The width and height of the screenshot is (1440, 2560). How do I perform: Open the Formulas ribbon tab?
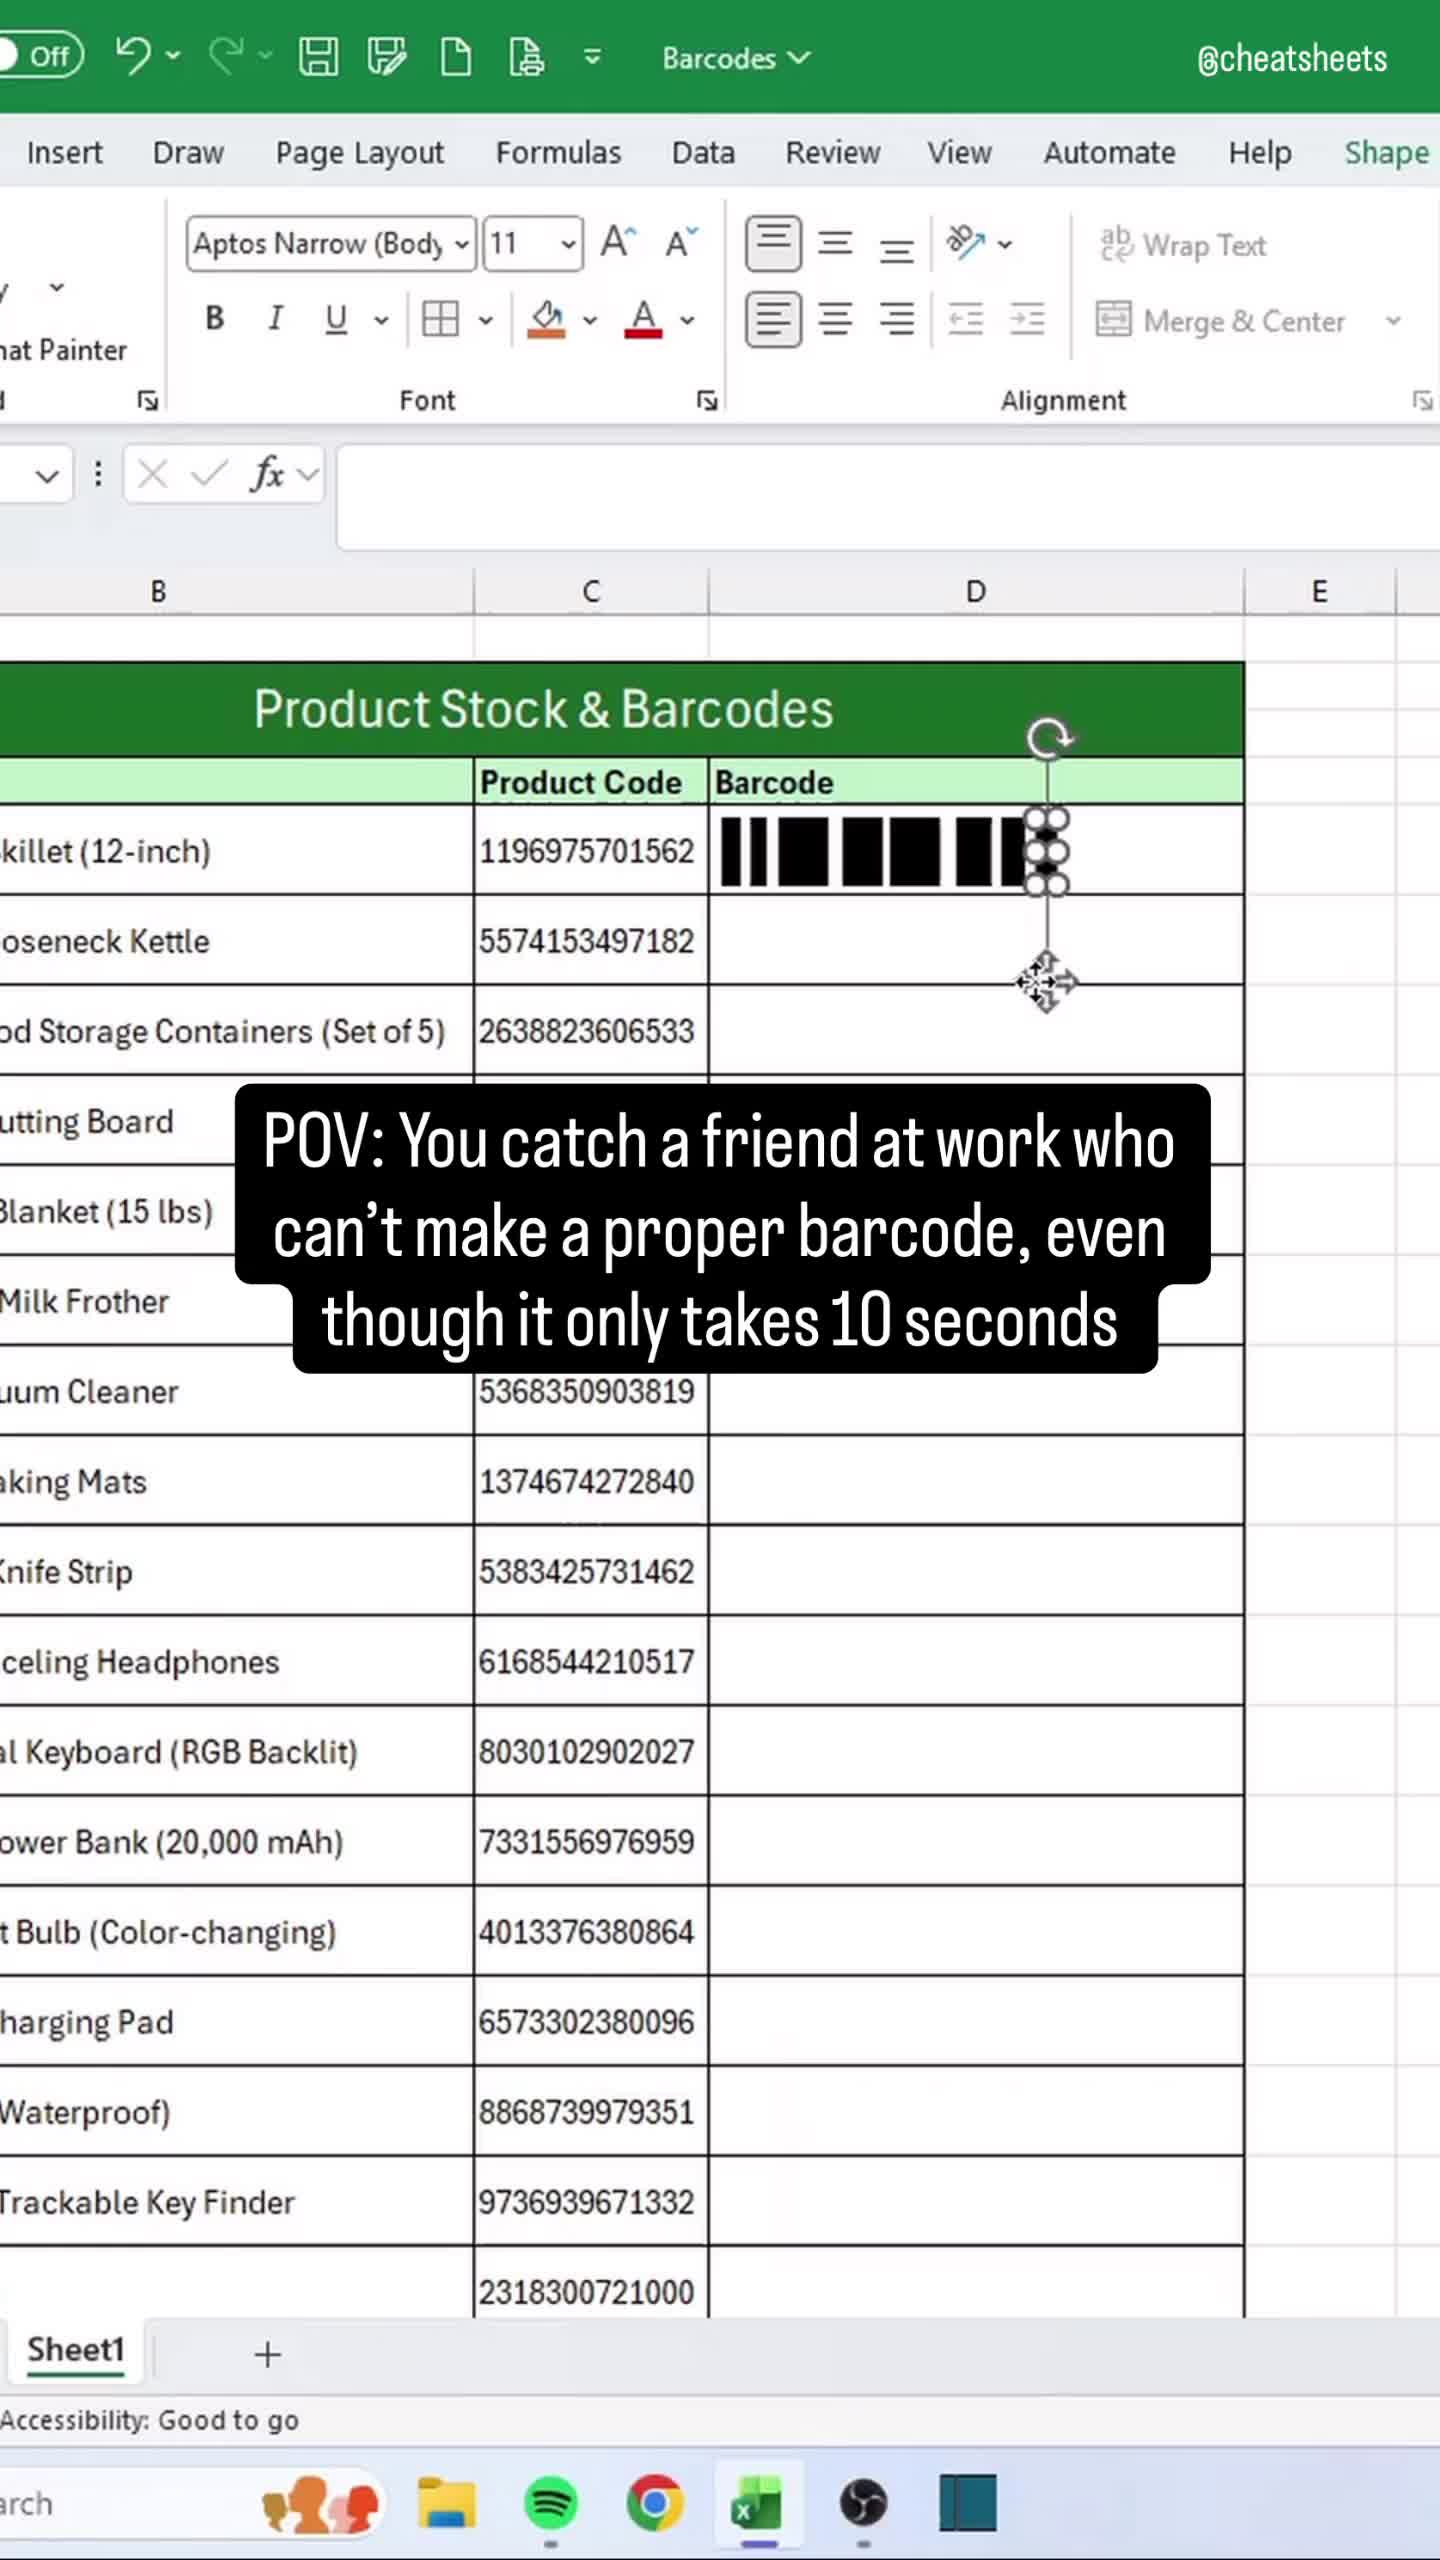click(558, 152)
